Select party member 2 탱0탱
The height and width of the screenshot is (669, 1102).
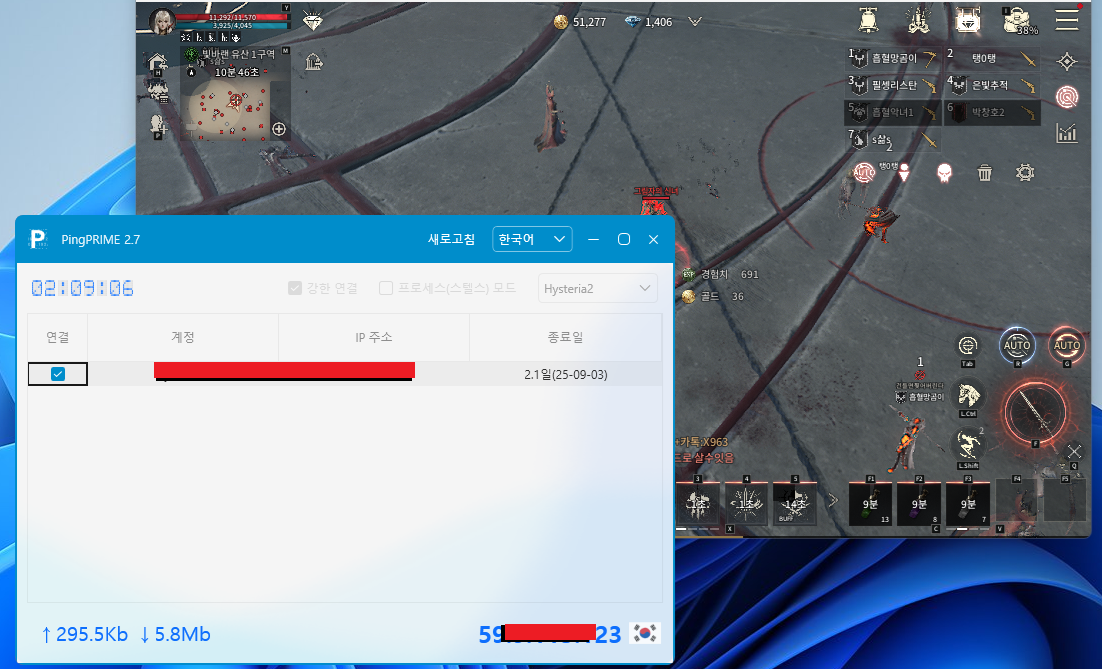click(x=992, y=58)
